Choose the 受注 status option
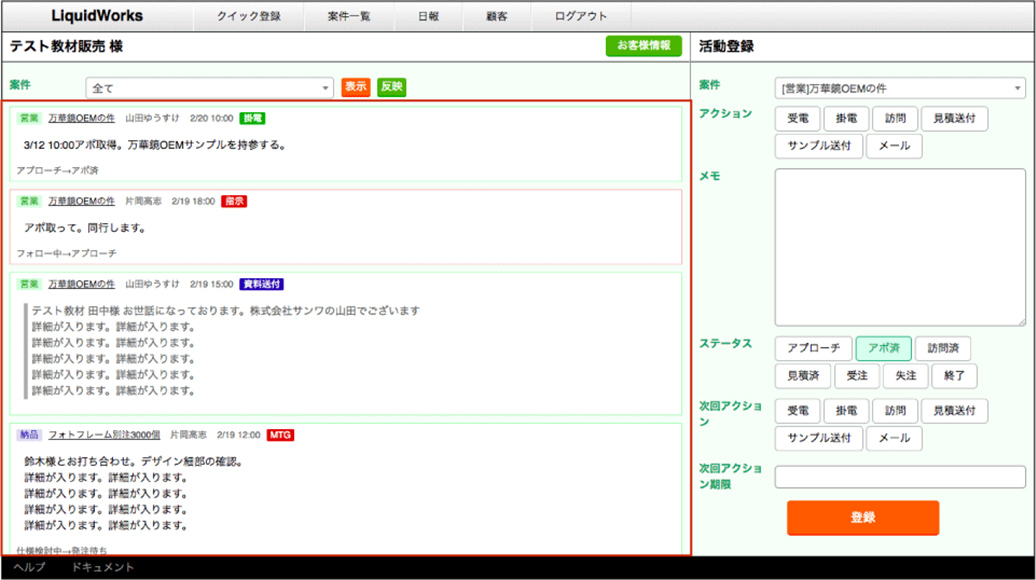Screen dimensions: 1036x580 tap(856, 376)
